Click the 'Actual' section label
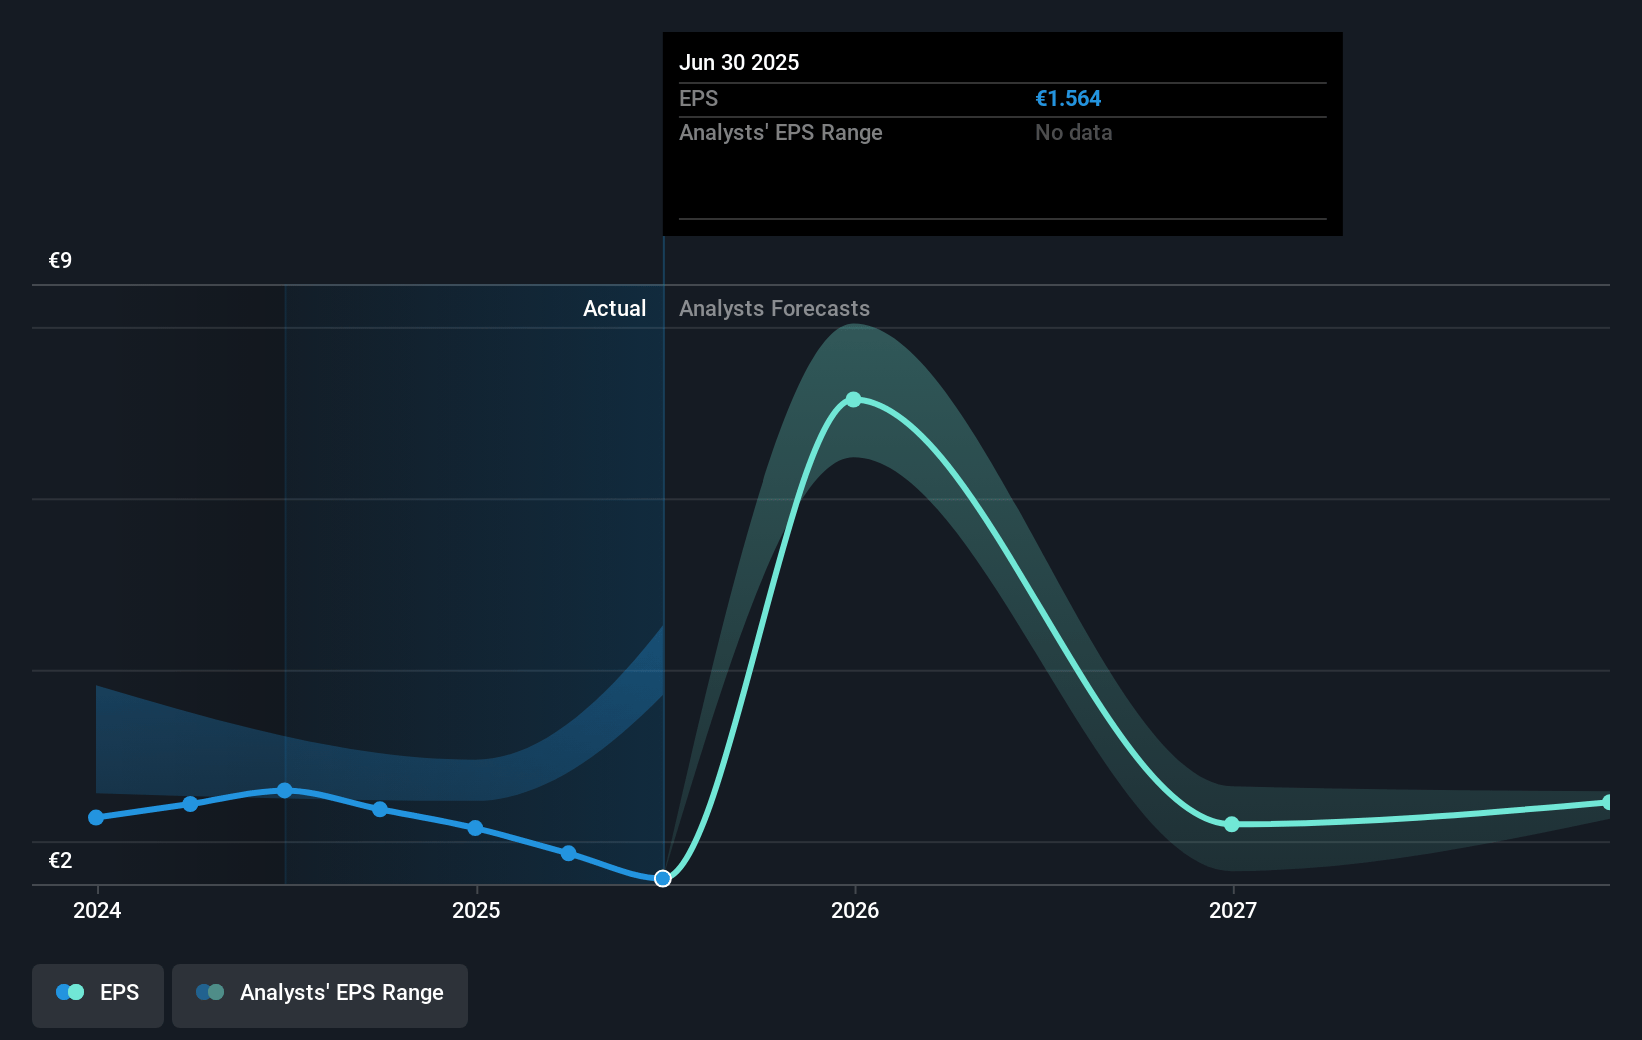Viewport: 1642px width, 1040px height. (x=614, y=309)
